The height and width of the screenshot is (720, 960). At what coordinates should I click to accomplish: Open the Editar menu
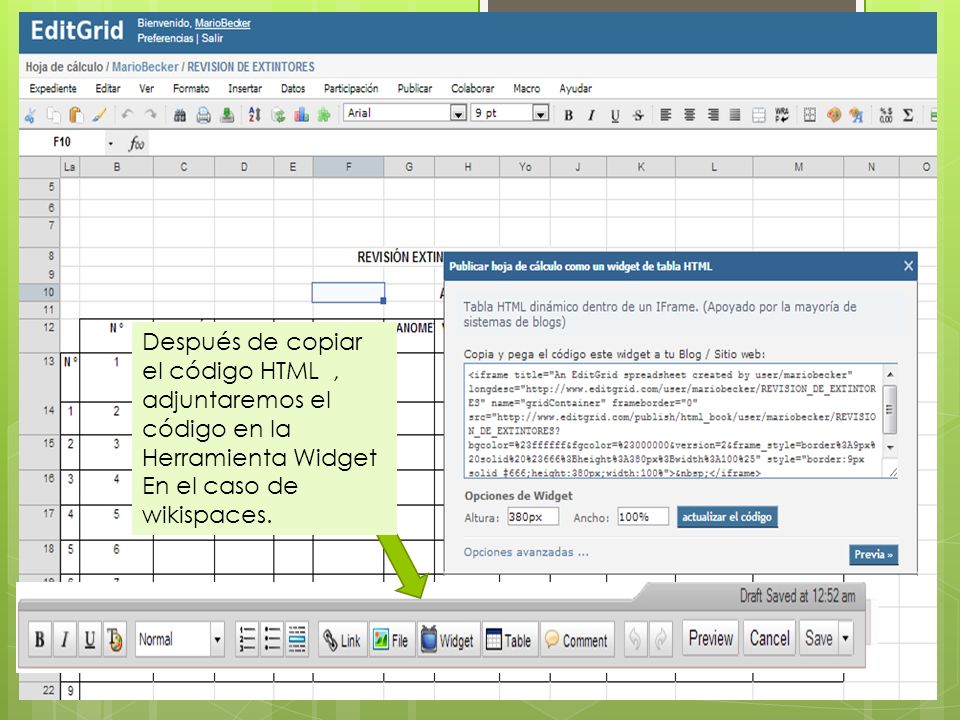[108, 88]
